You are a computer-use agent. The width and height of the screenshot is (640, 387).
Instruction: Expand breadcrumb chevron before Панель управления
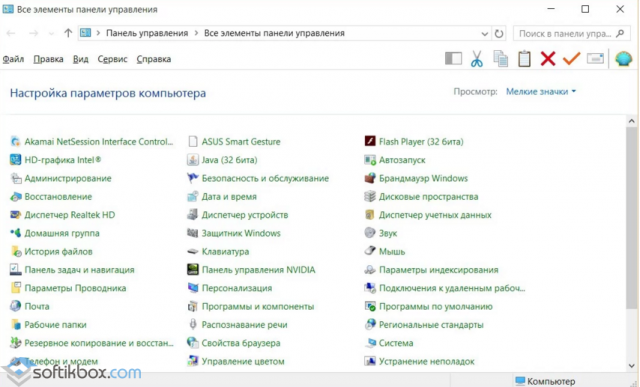pyautogui.click(x=98, y=33)
